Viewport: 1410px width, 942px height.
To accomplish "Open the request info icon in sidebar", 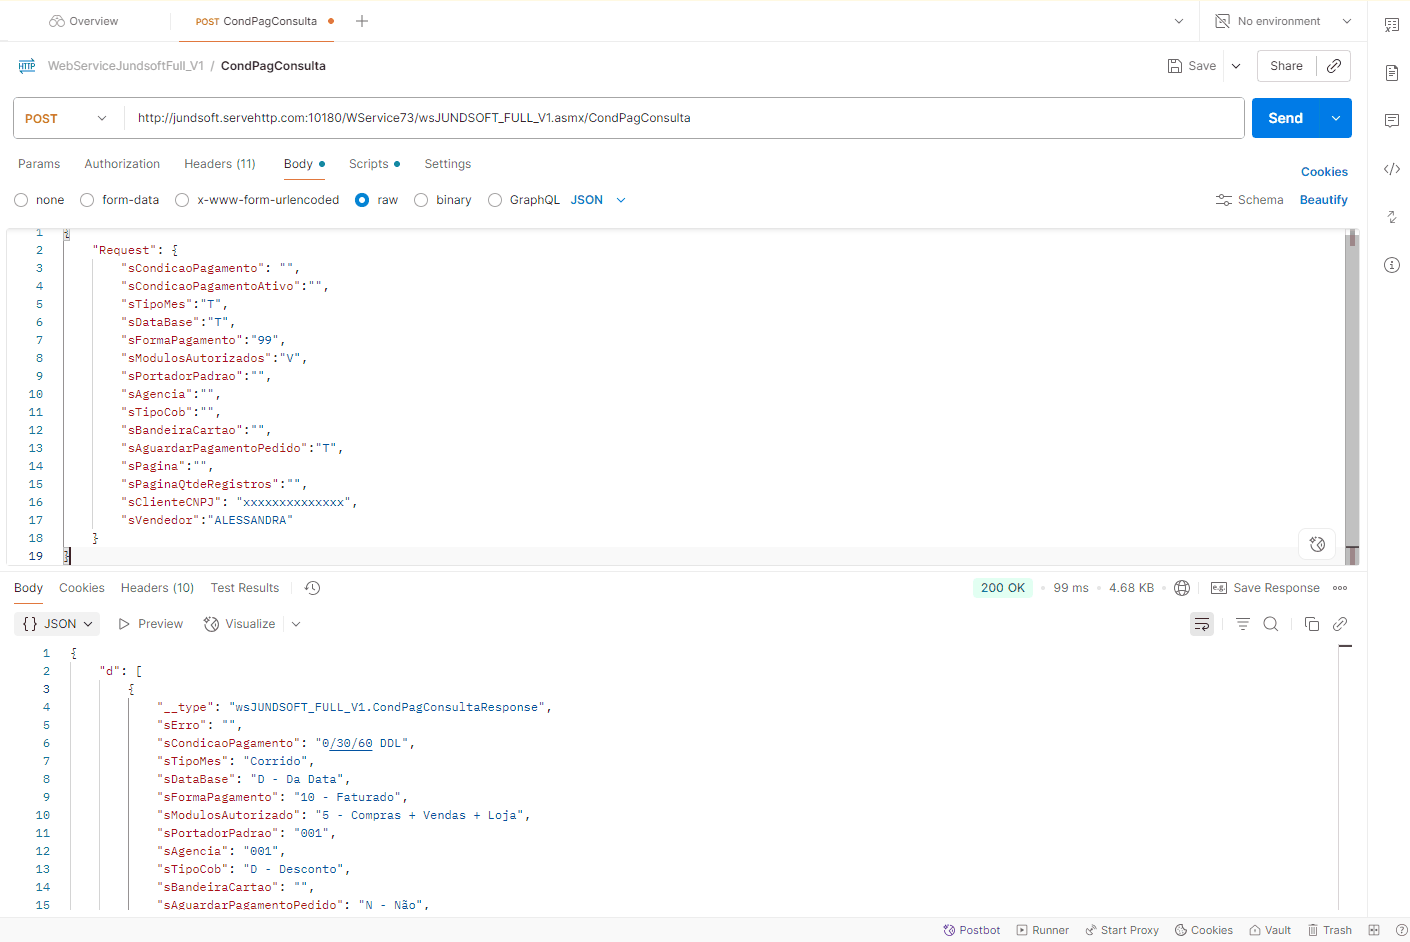I will tap(1391, 265).
